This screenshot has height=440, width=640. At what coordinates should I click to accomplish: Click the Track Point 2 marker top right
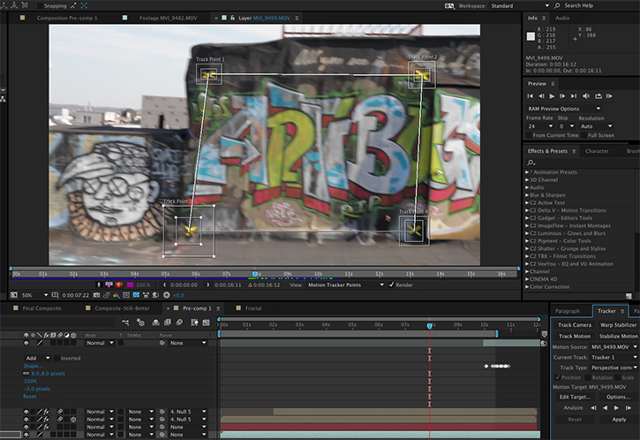click(x=422, y=75)
